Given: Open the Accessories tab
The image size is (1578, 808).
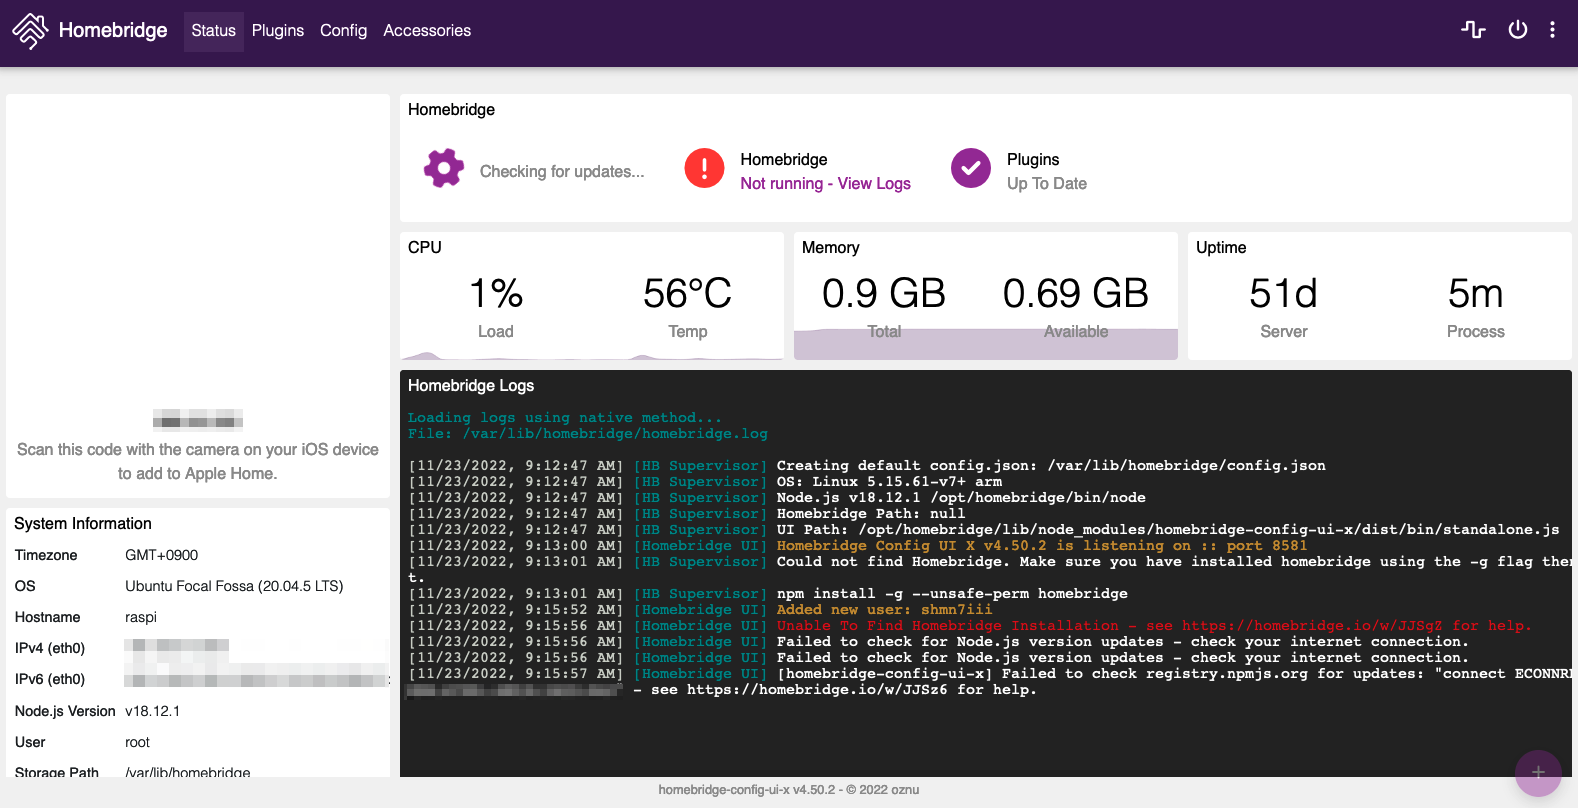Looking at the screenshot, I should coord(427,31).
